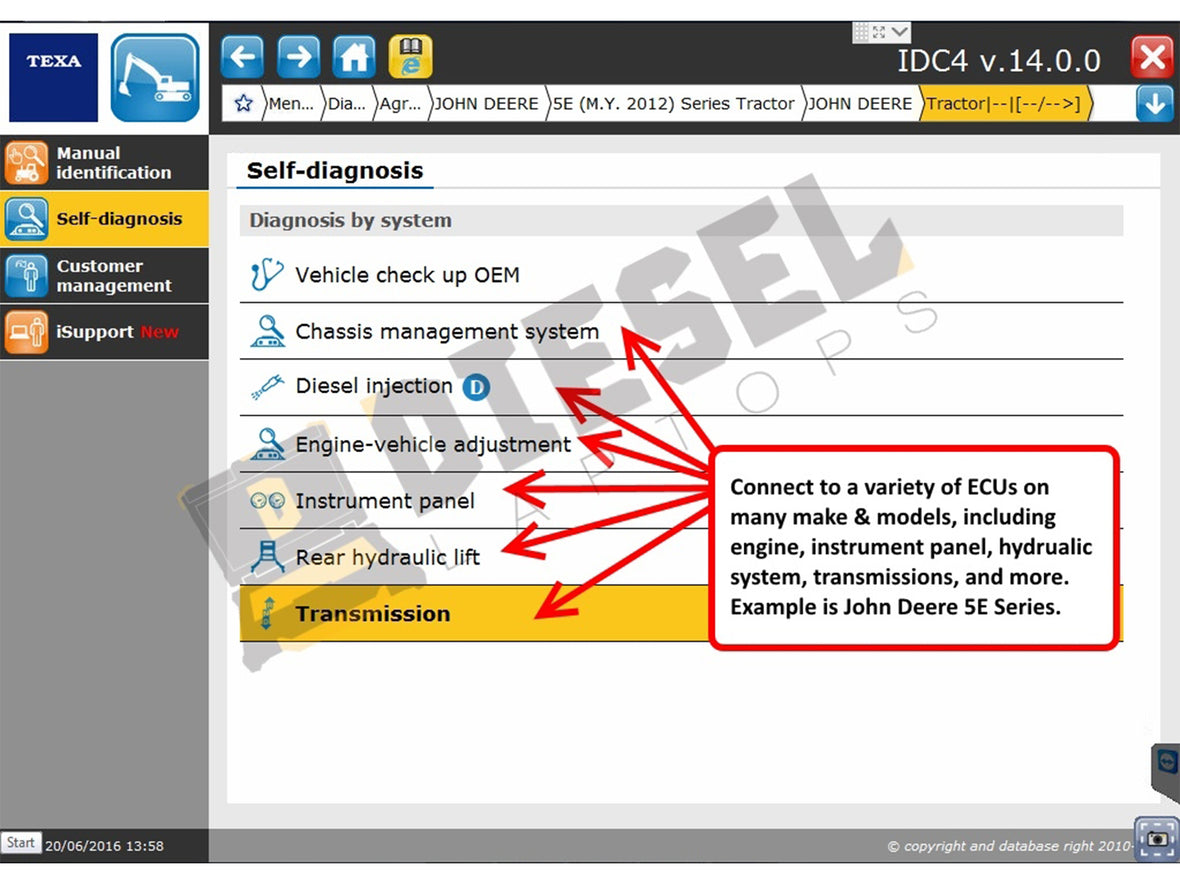Take a screenshot with camera icon

[1157, 838]
